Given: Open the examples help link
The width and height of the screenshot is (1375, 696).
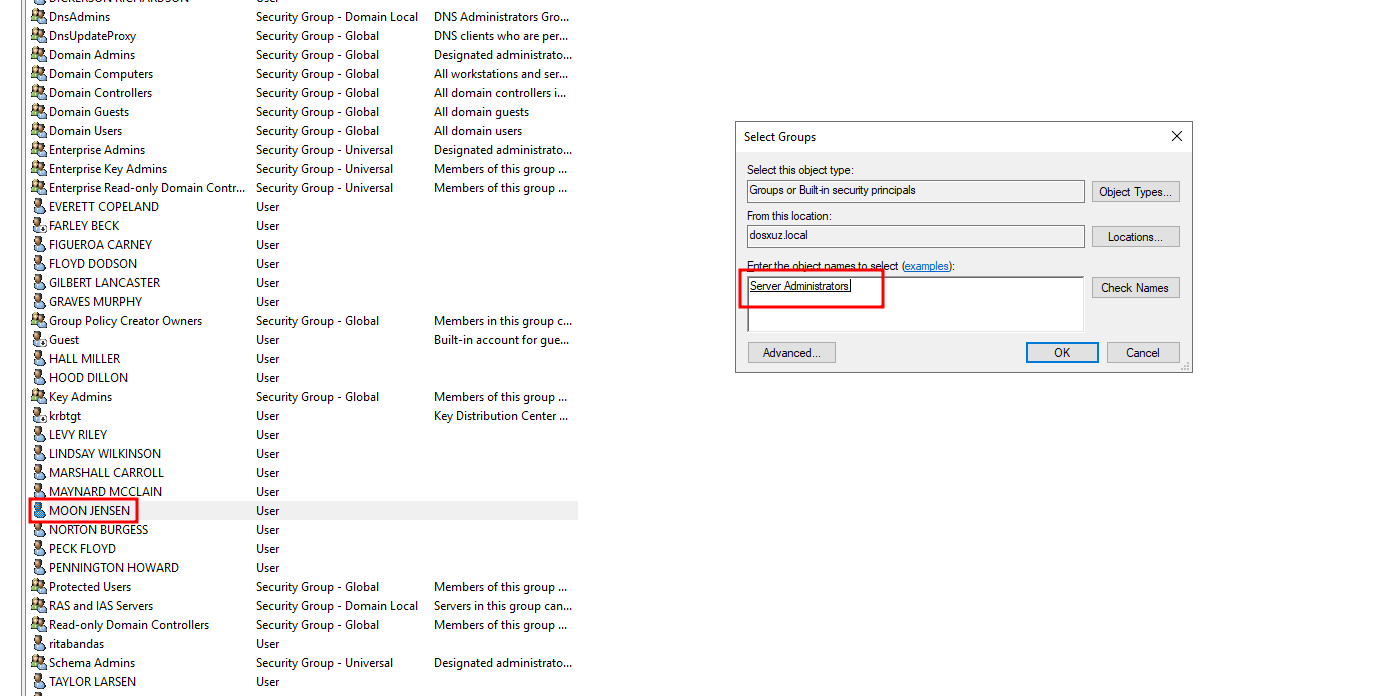Looking at the screenshot, I should [926, 266].
